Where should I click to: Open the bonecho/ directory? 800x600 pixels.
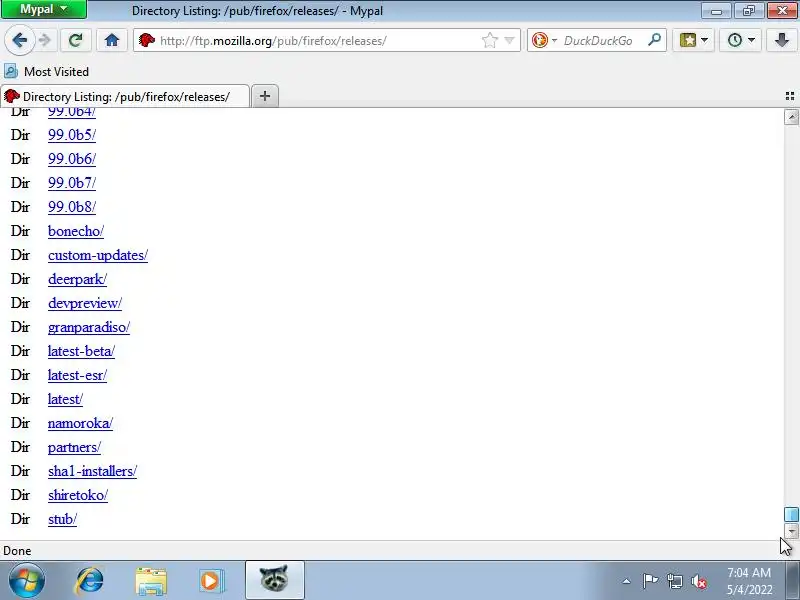tap(76, 231)
